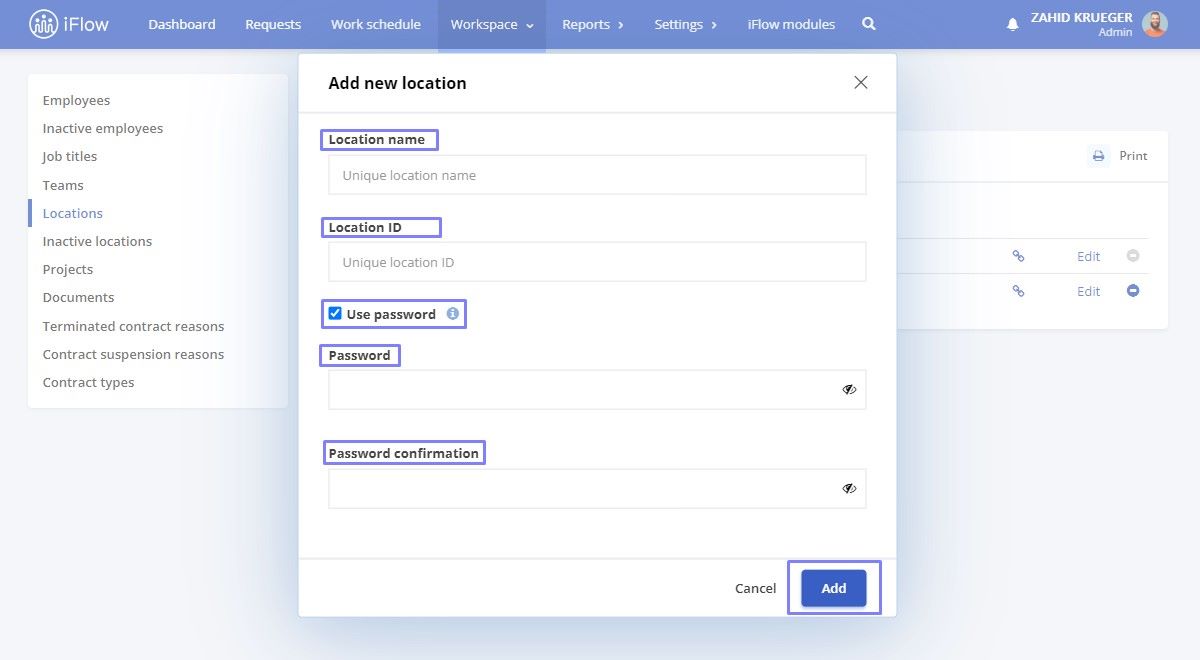
Task: Click the first row link chain icon
Action: (x=1018, y=256)
